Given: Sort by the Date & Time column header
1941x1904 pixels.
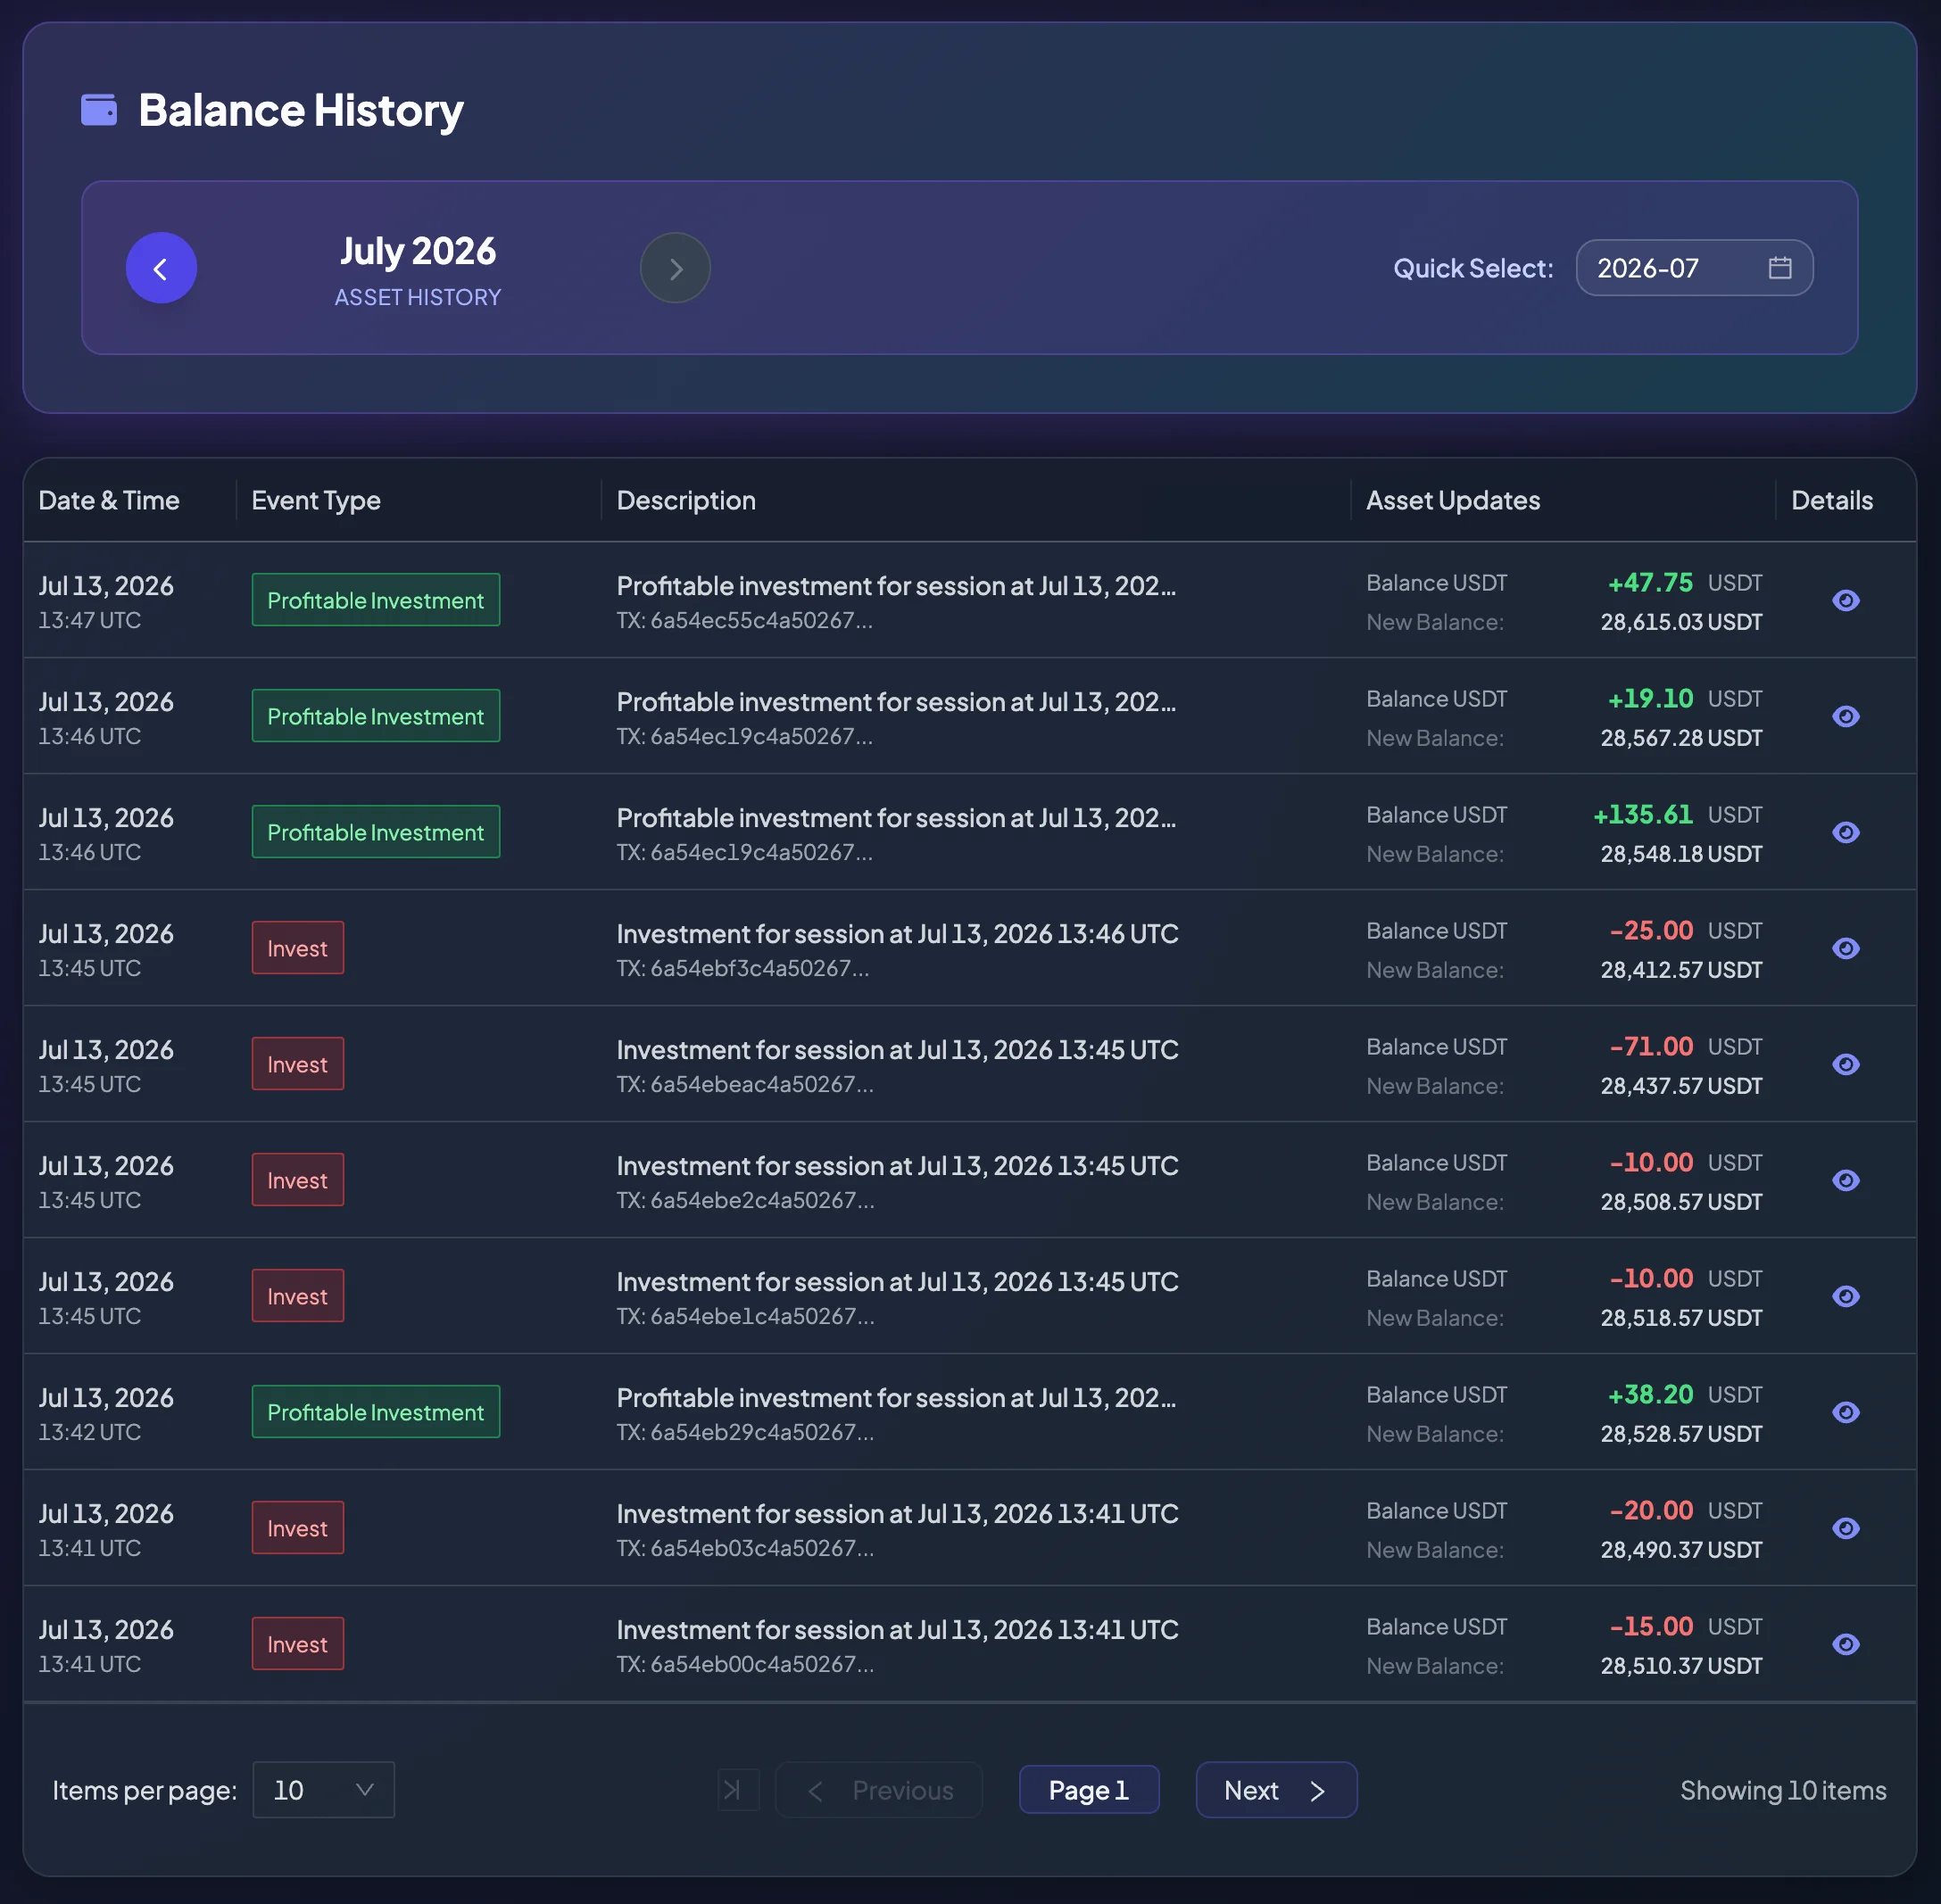Looking at the screenshot, I should (x=109, y=500).
